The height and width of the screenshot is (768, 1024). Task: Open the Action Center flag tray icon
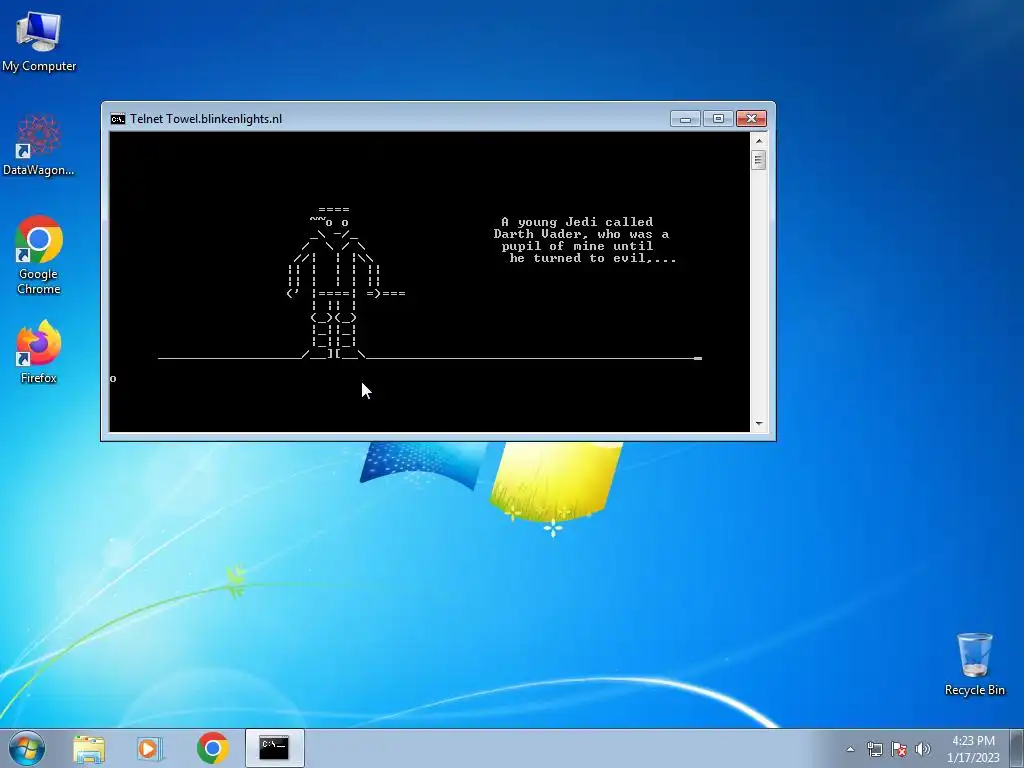coord(899,749)
